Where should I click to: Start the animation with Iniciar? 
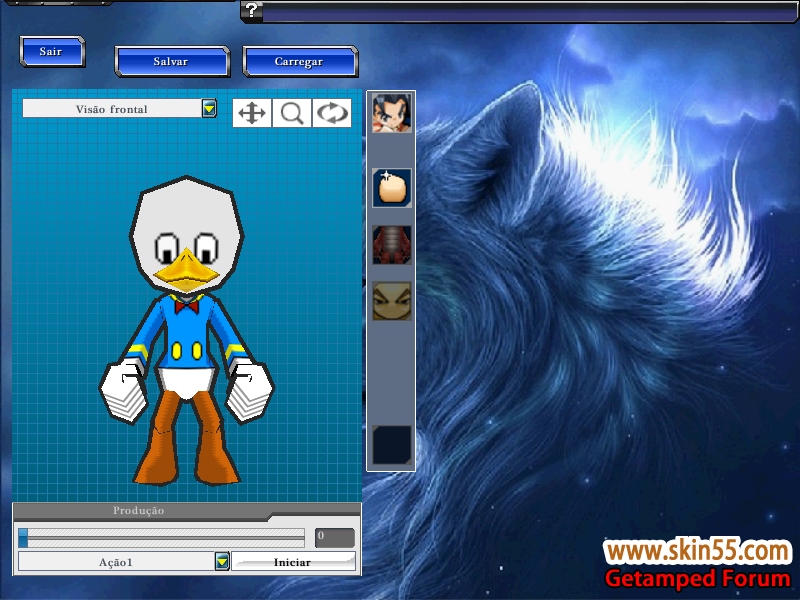coord(293,562)
